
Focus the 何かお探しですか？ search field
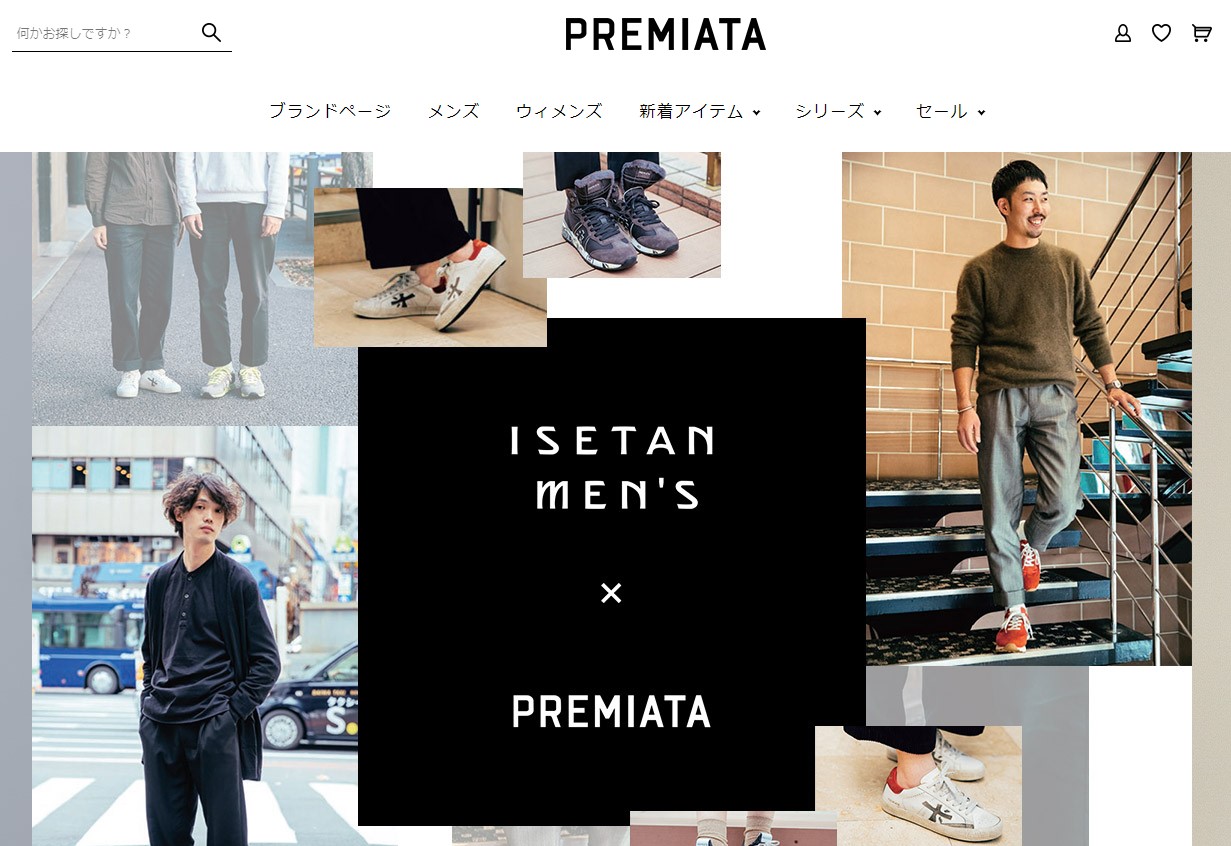point(105,33)
